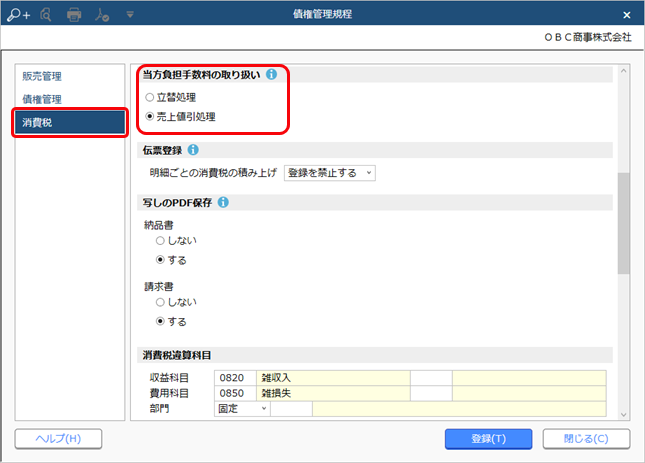Switch to 販売管理 category
This screenshot has width=645, height=463.
point(42,76)
